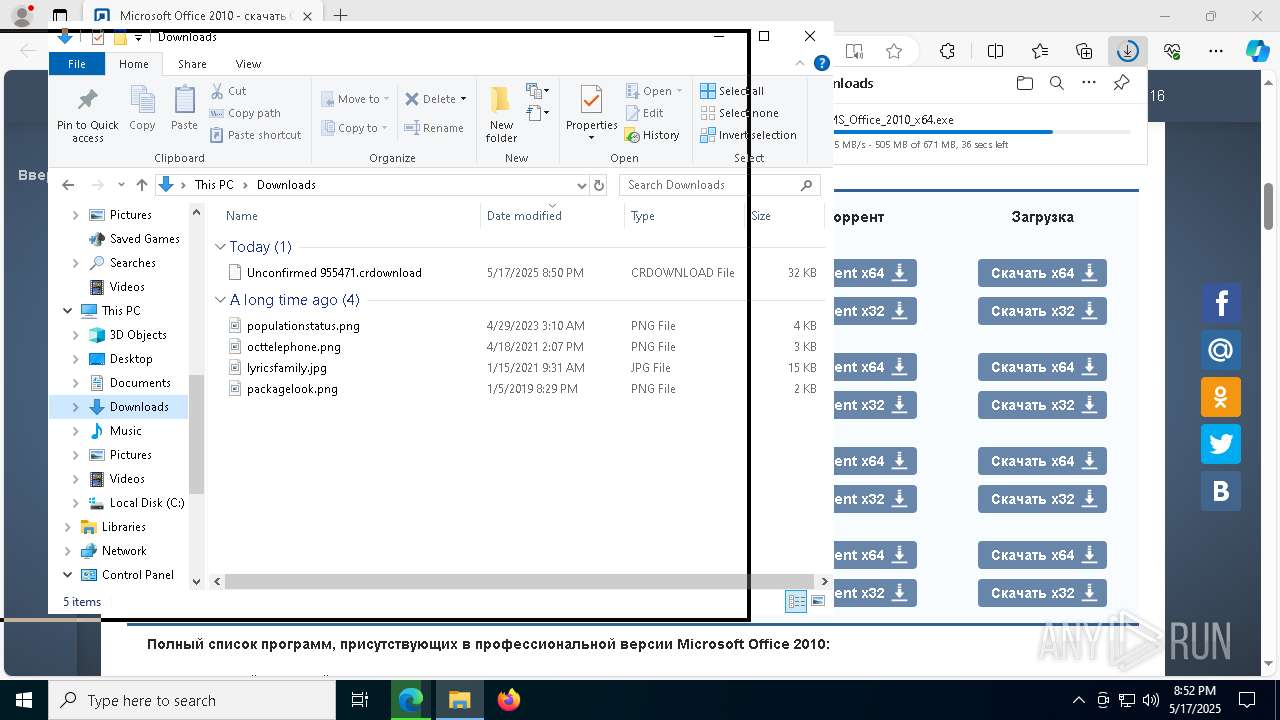Viewport: 1280px width, 720px height.
Task: Switch to large icons view button
Action: click(818, 601)
